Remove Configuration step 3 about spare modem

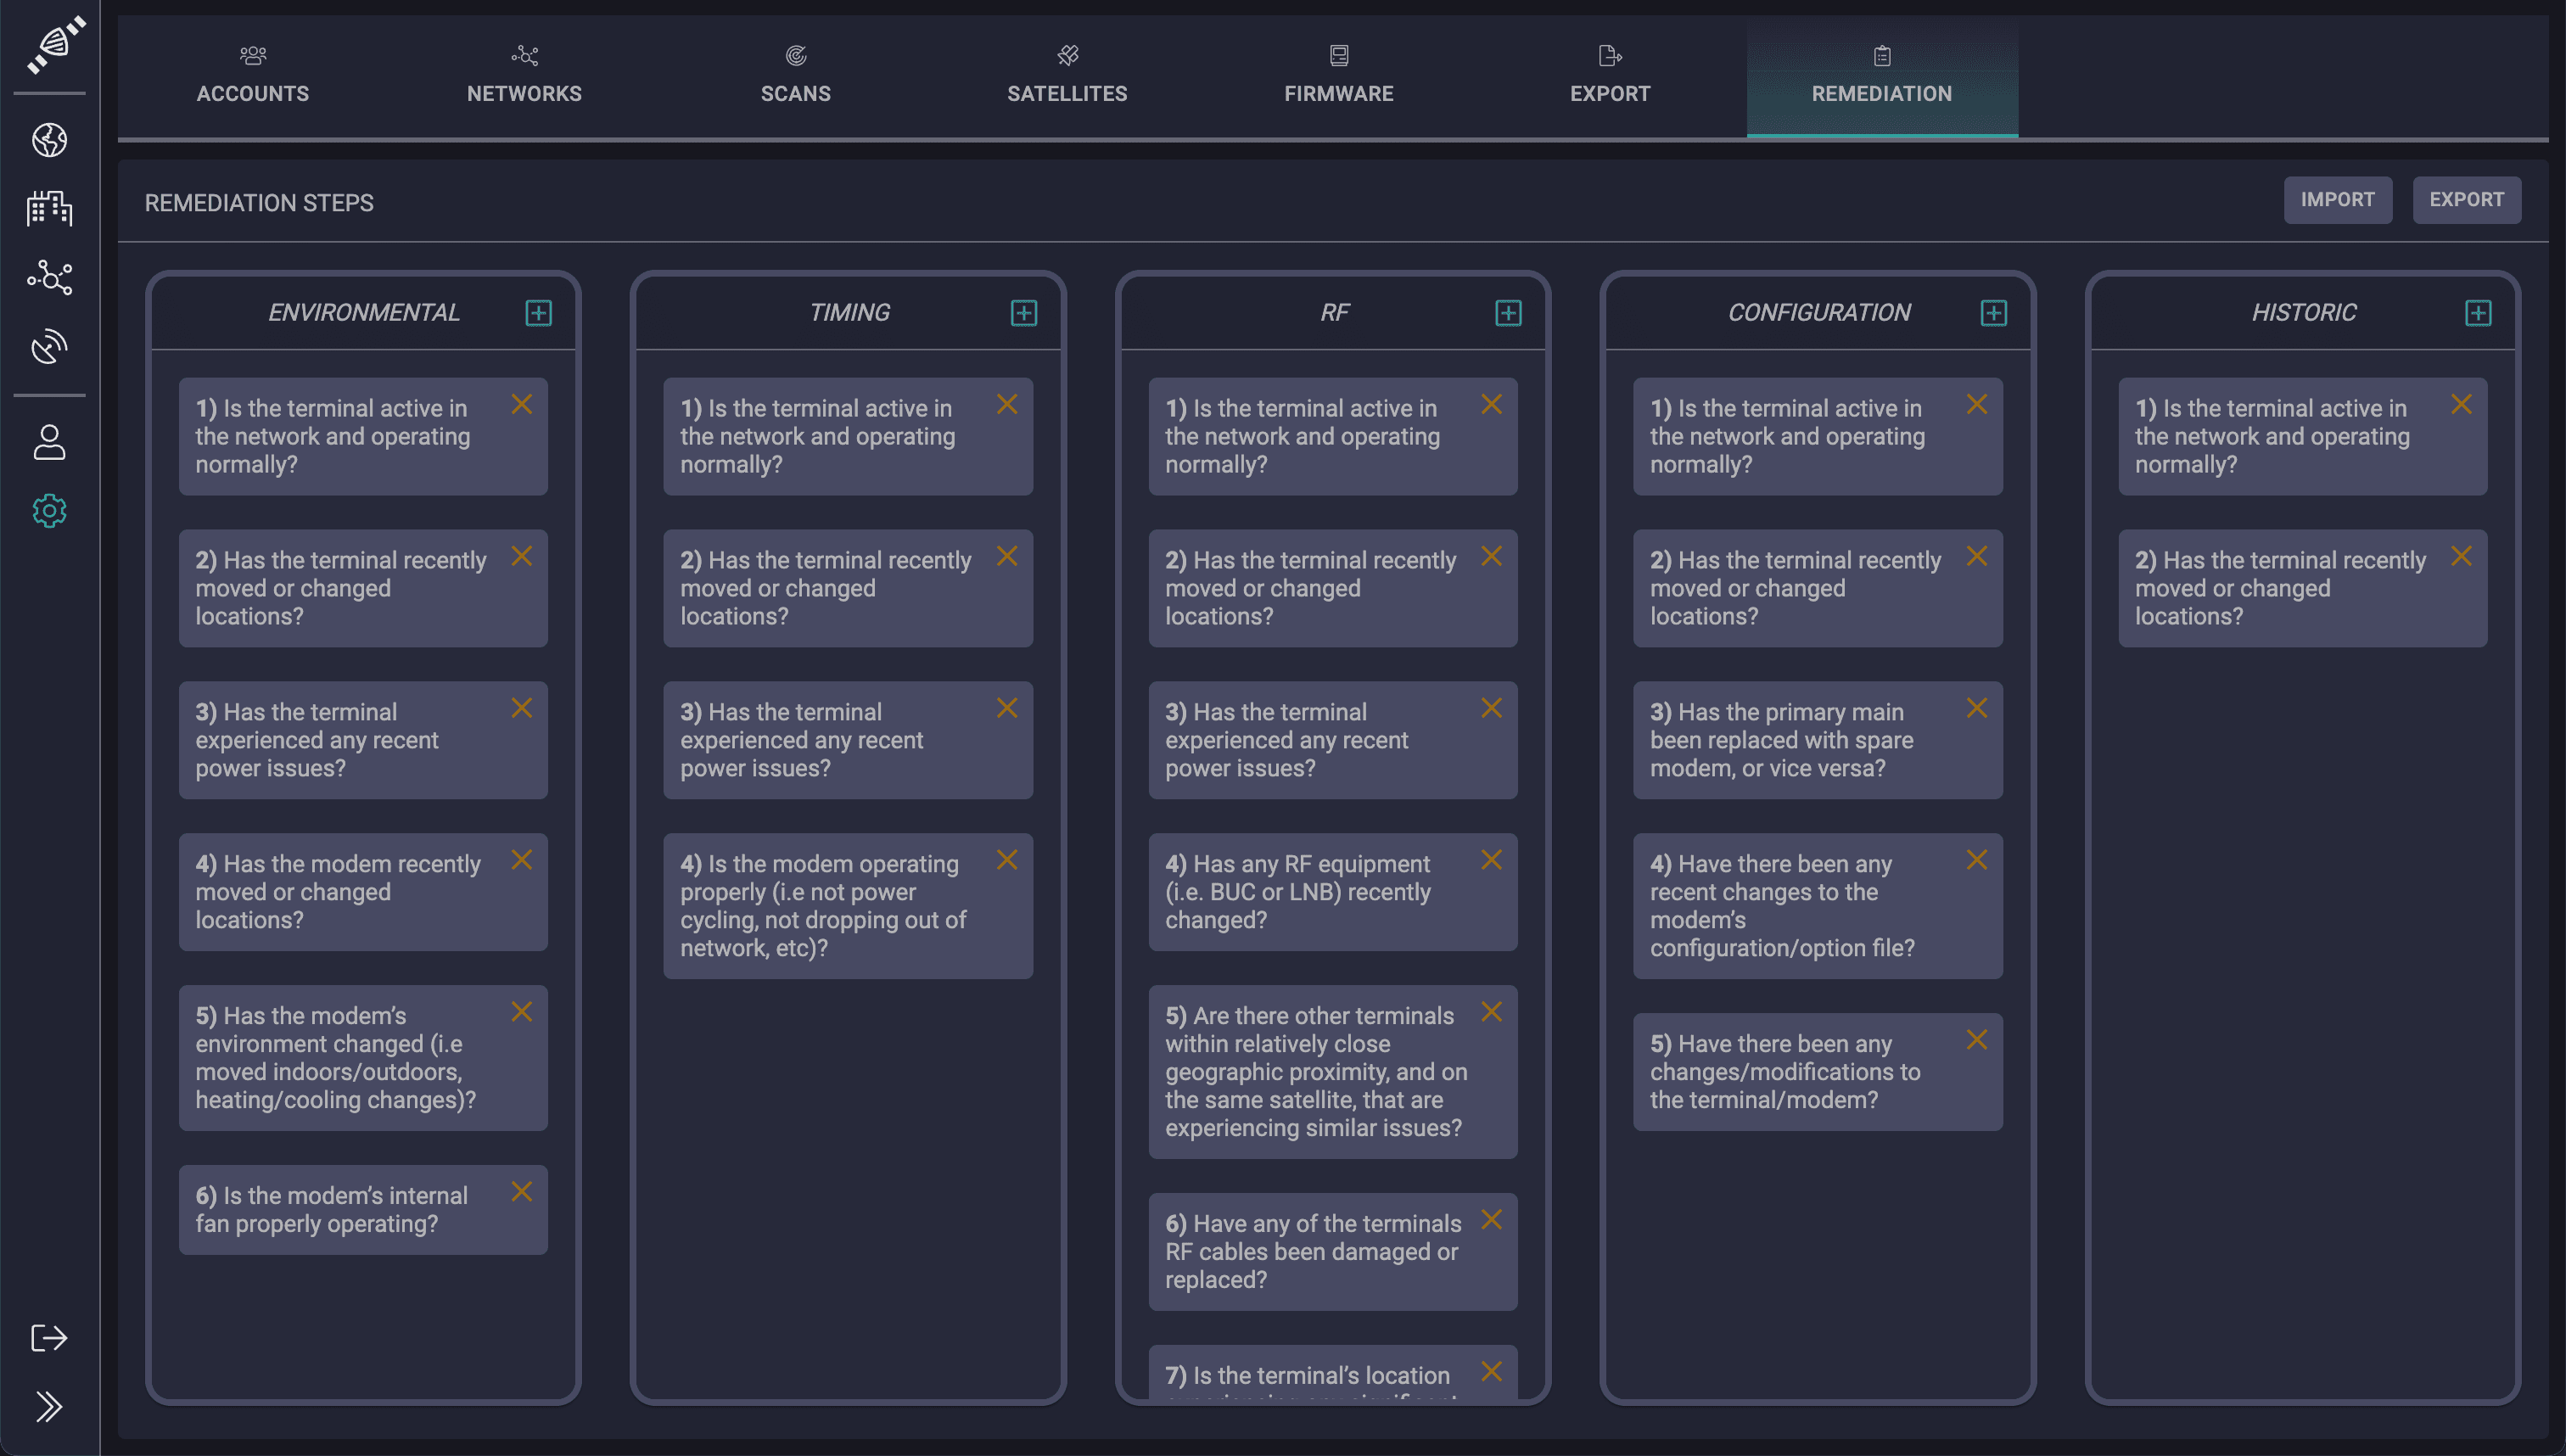point(1976,708)
